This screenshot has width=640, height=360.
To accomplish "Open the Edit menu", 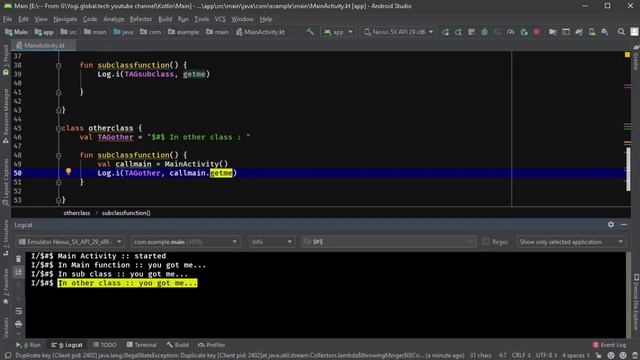I will click(x=23, y=19).
